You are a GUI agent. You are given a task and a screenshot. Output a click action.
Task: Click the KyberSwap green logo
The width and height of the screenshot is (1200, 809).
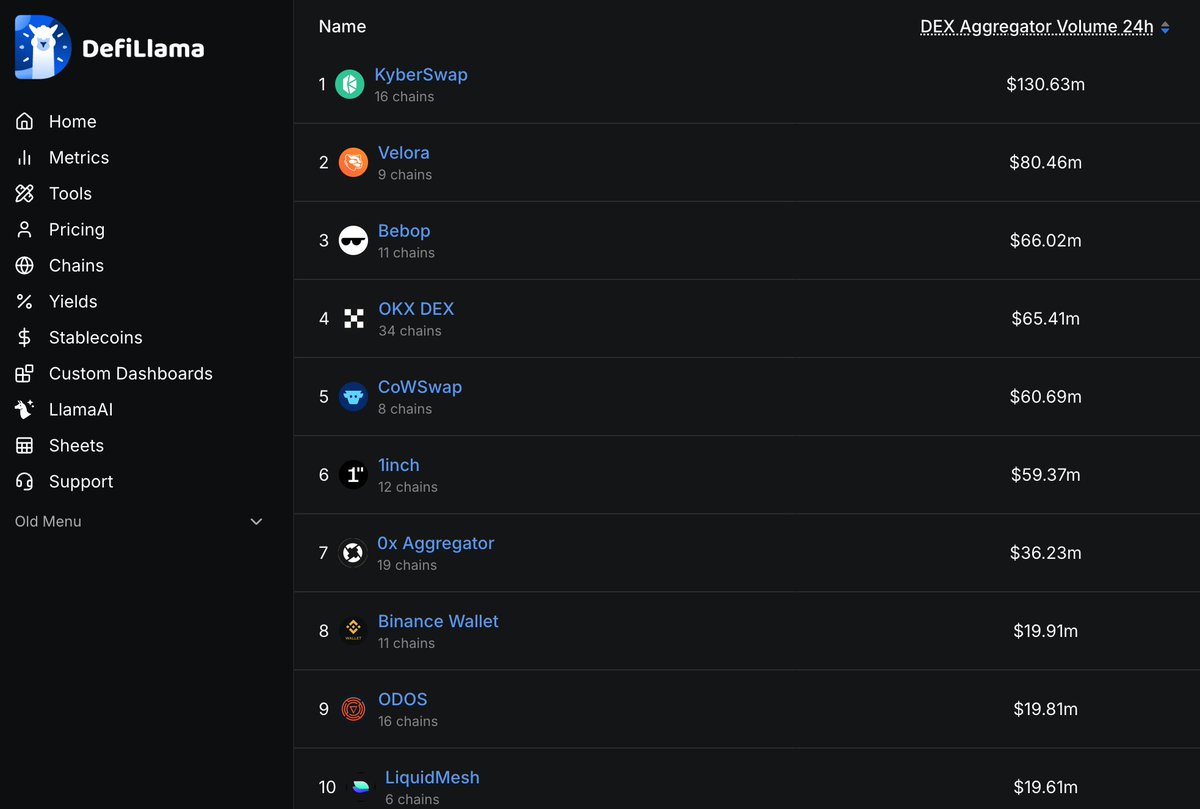pyautogui.click(x=349, y=84)
